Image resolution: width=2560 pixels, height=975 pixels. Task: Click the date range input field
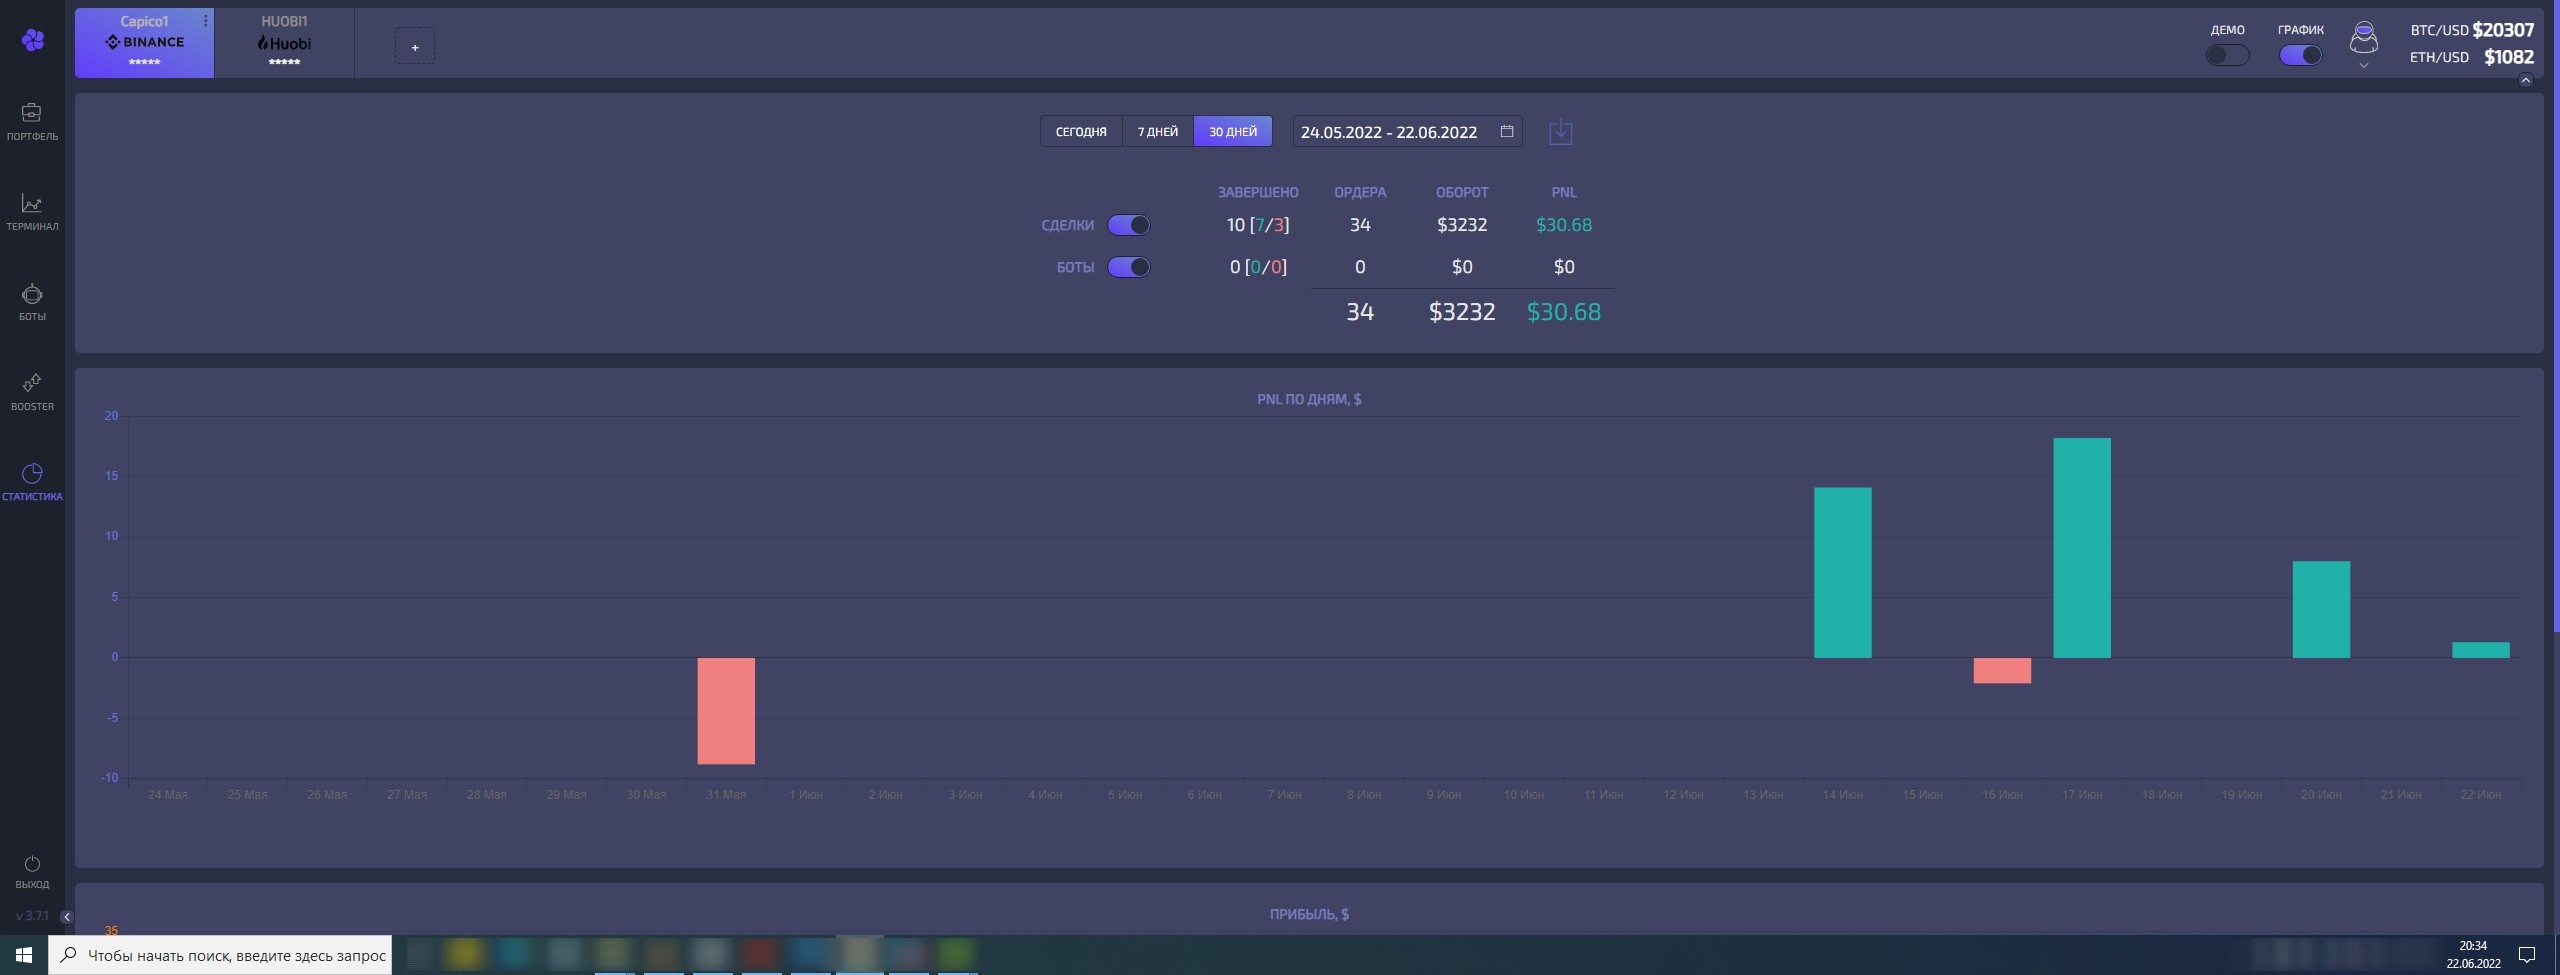click(x=1407, y=132)
